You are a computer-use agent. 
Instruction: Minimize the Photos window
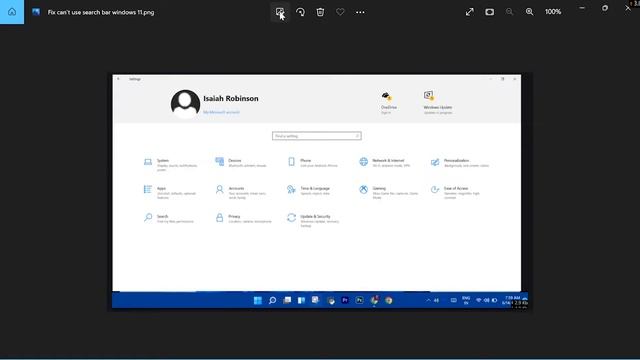[x=582, y=8]
